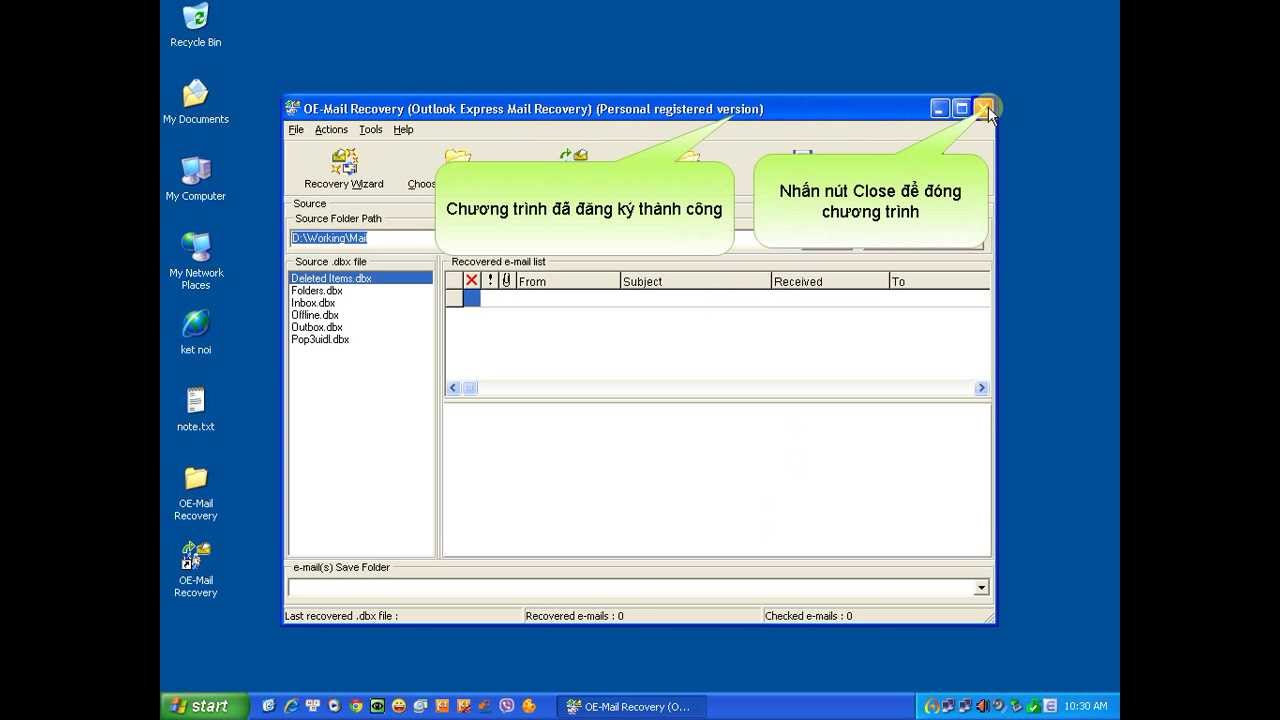Sort by the Subject column header
This screenshot has height=720, width=1280.
click(695, 281)
